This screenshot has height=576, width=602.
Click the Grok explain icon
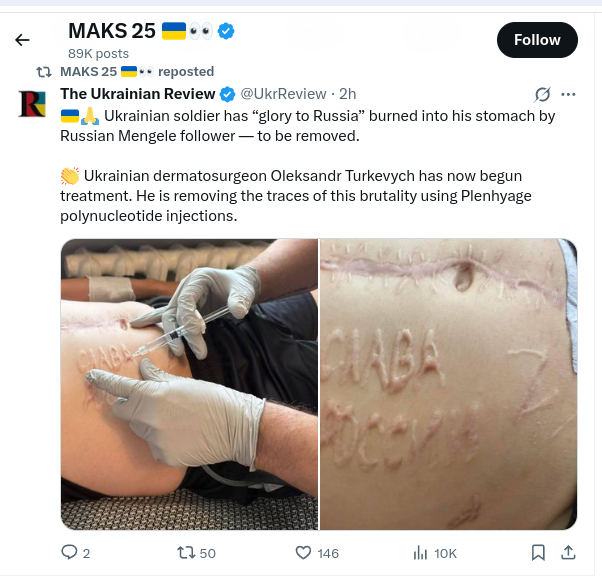coord(542,94)
